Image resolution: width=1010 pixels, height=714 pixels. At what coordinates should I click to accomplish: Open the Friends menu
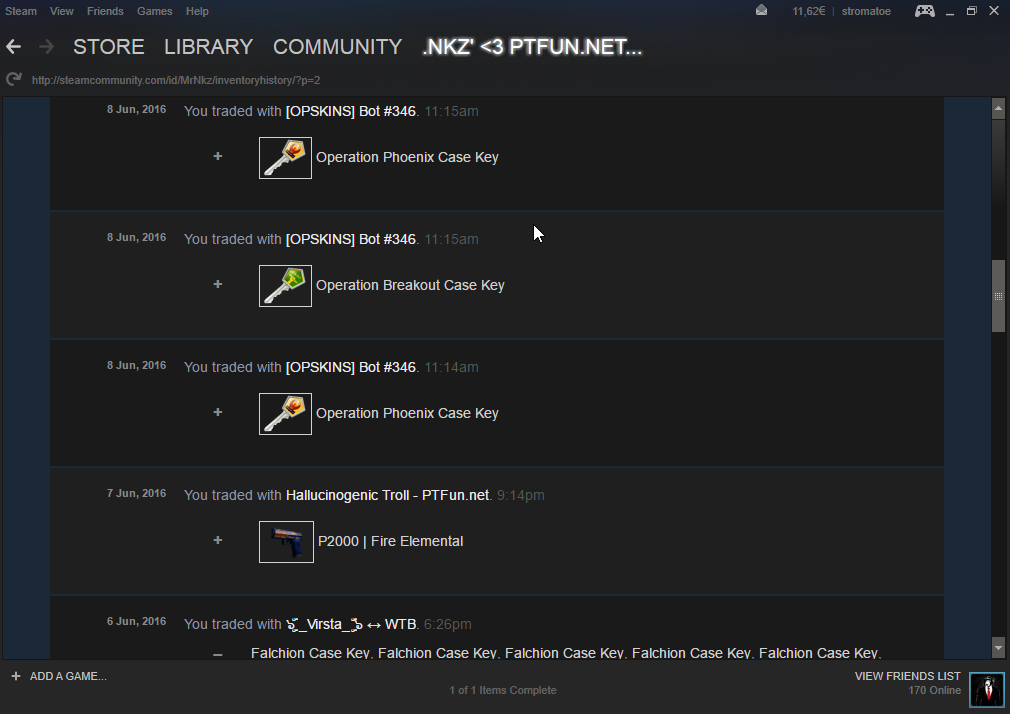(105, 11)
